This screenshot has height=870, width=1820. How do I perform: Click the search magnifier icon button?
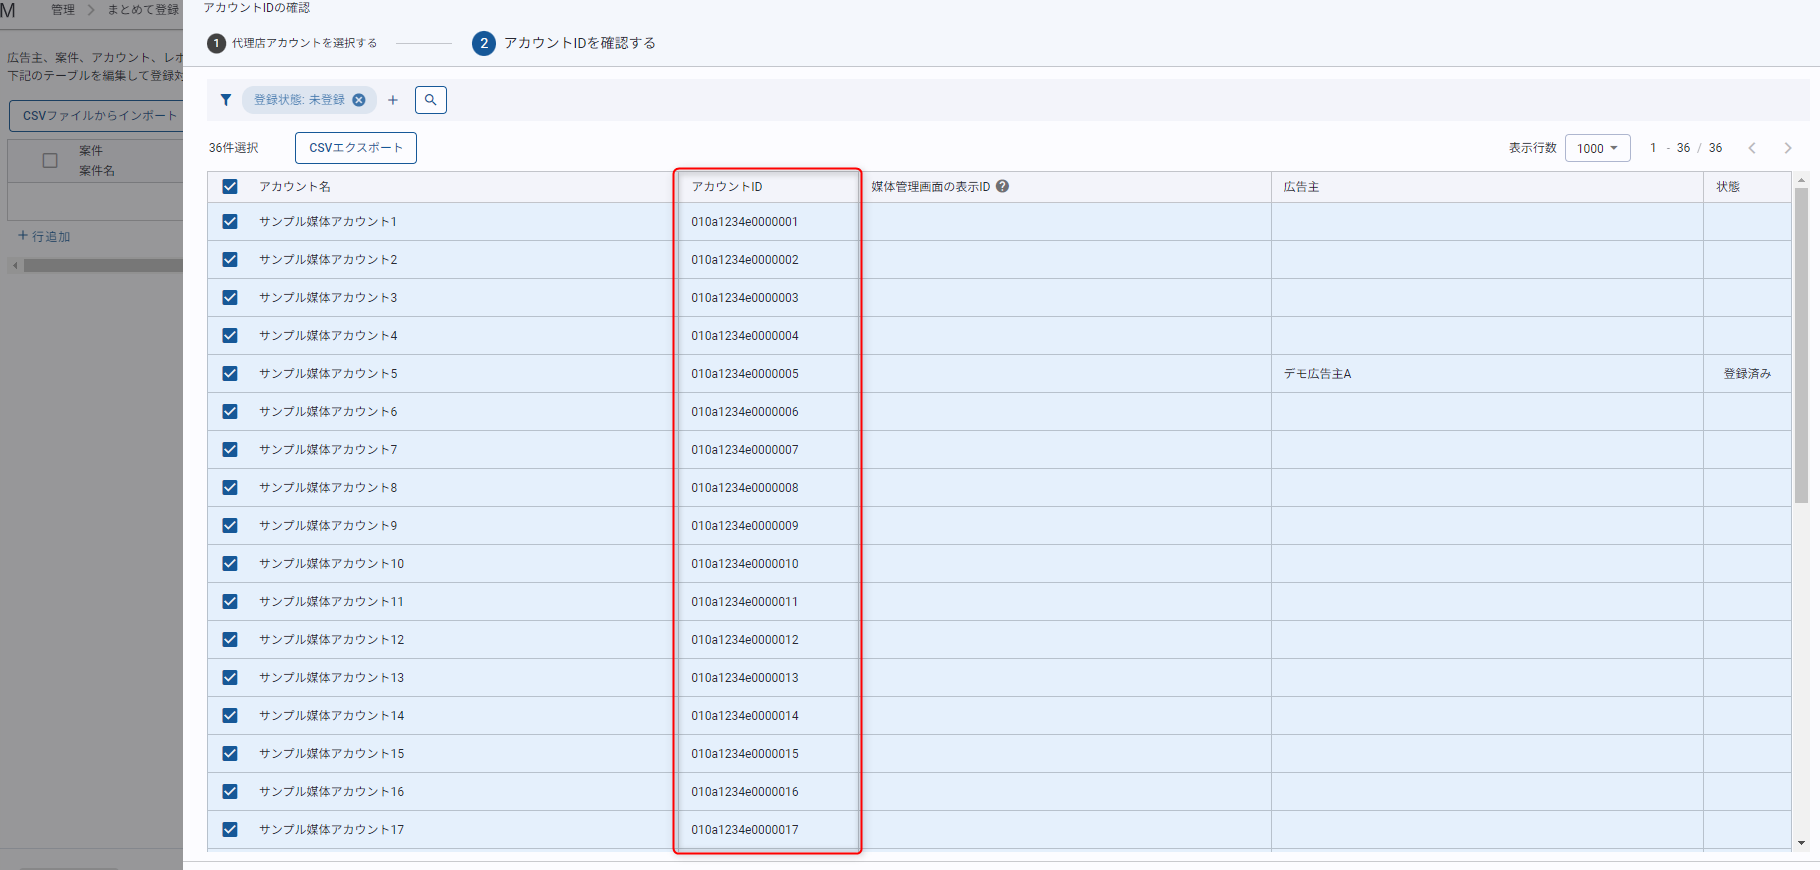431,100
